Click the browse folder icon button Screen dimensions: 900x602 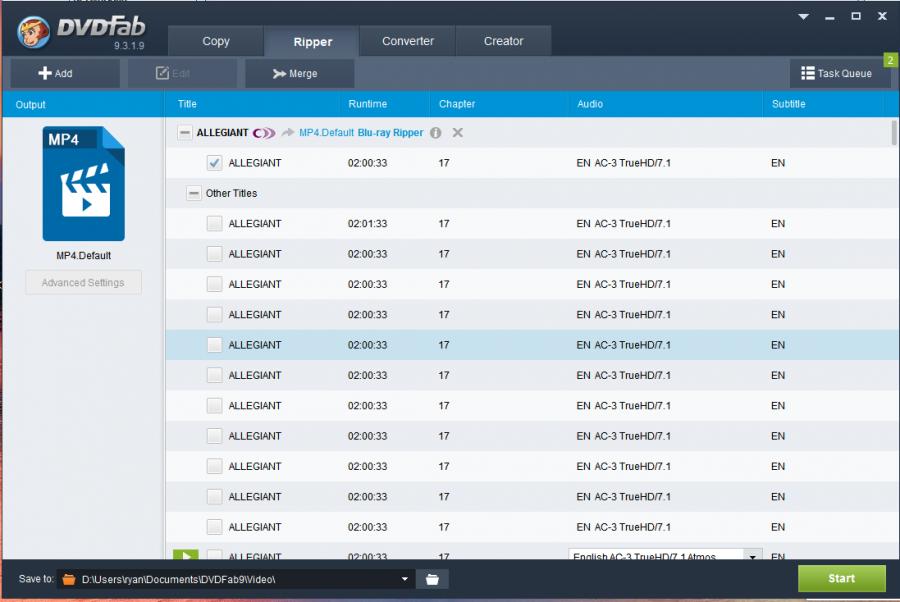pyautogui.click(x=432, y=579)
